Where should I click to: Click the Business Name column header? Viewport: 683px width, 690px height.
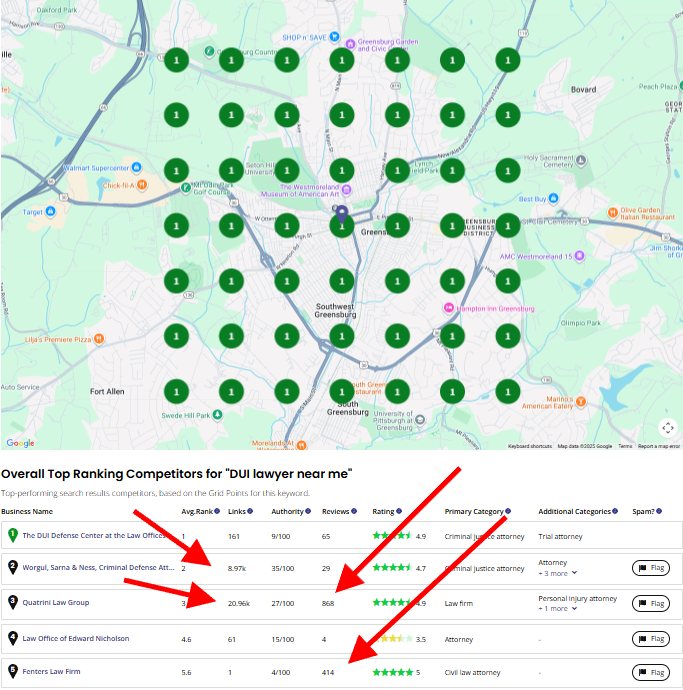click(27, 511)
